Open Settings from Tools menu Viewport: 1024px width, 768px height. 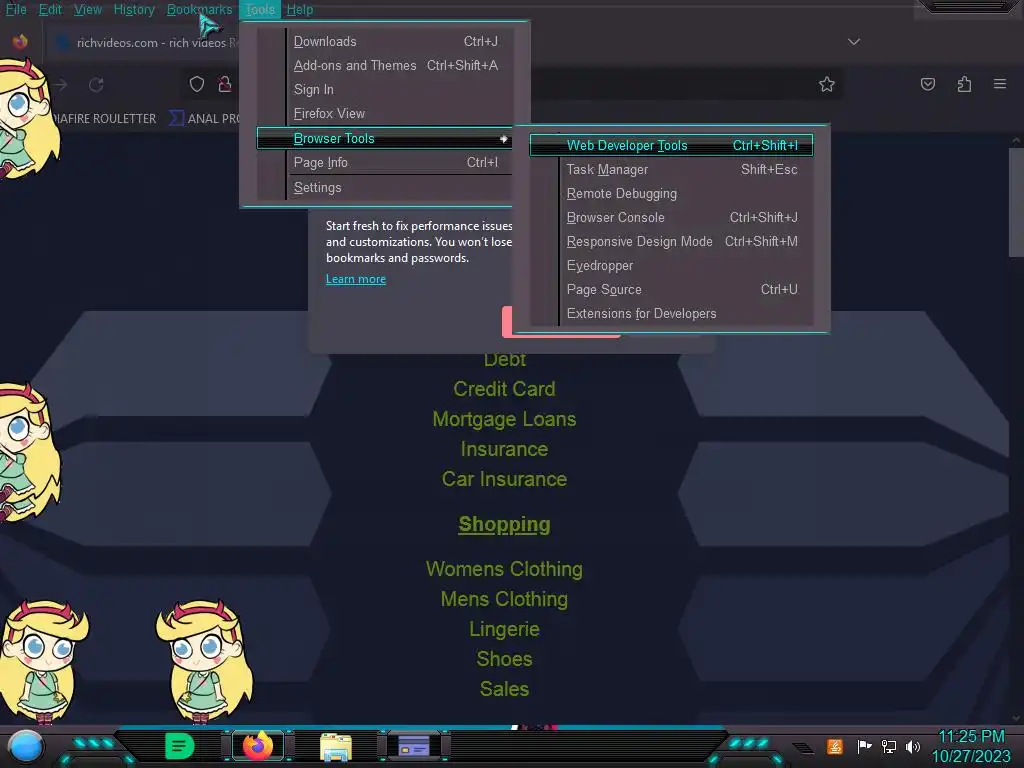click(384, 187)
